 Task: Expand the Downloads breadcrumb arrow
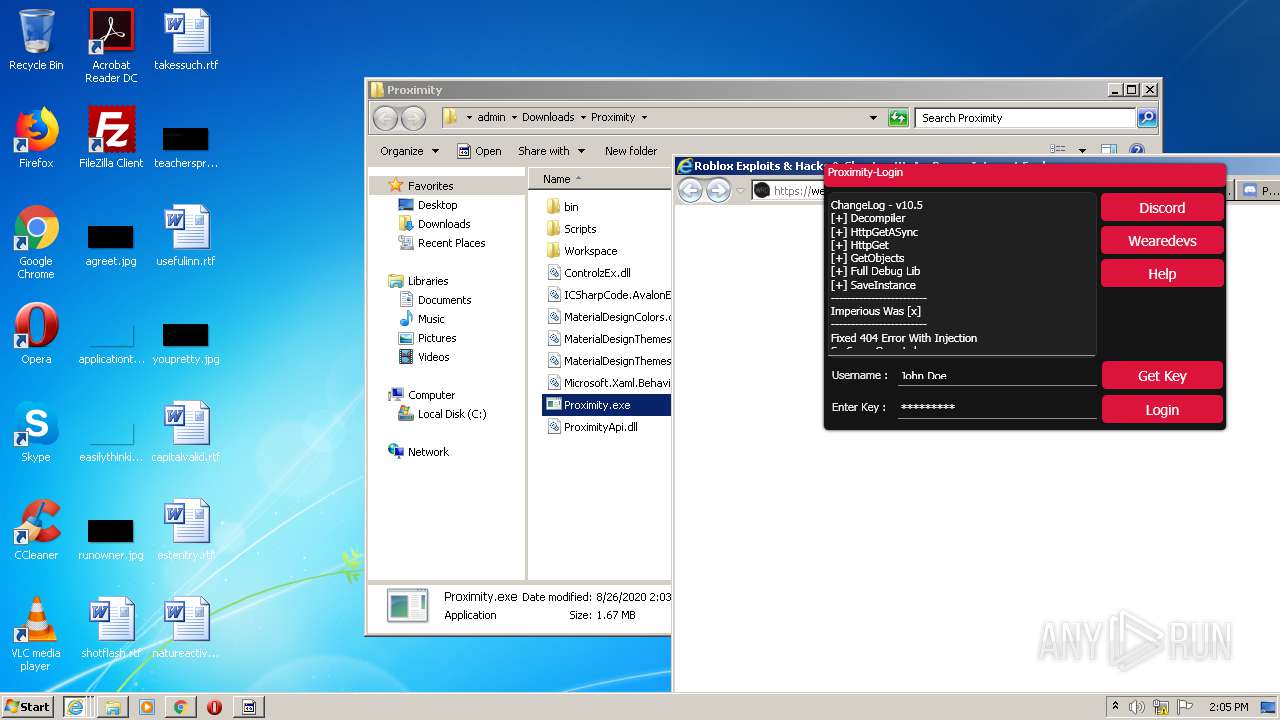coord(582,117)
